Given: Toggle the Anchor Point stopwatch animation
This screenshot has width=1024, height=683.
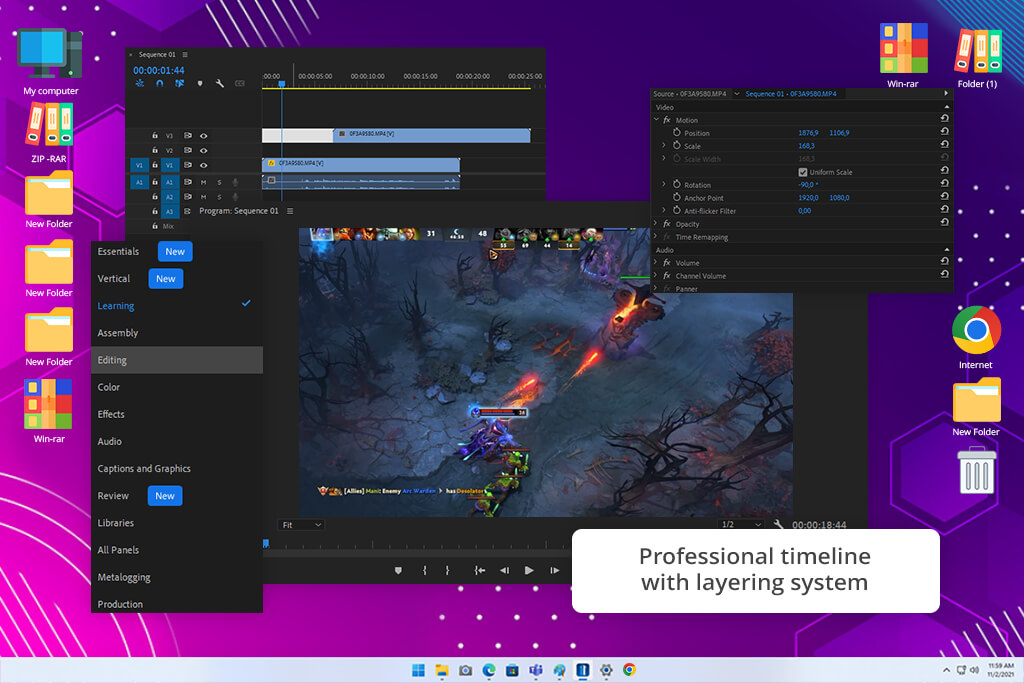Looking at the screenshot, I should point(677,197).
